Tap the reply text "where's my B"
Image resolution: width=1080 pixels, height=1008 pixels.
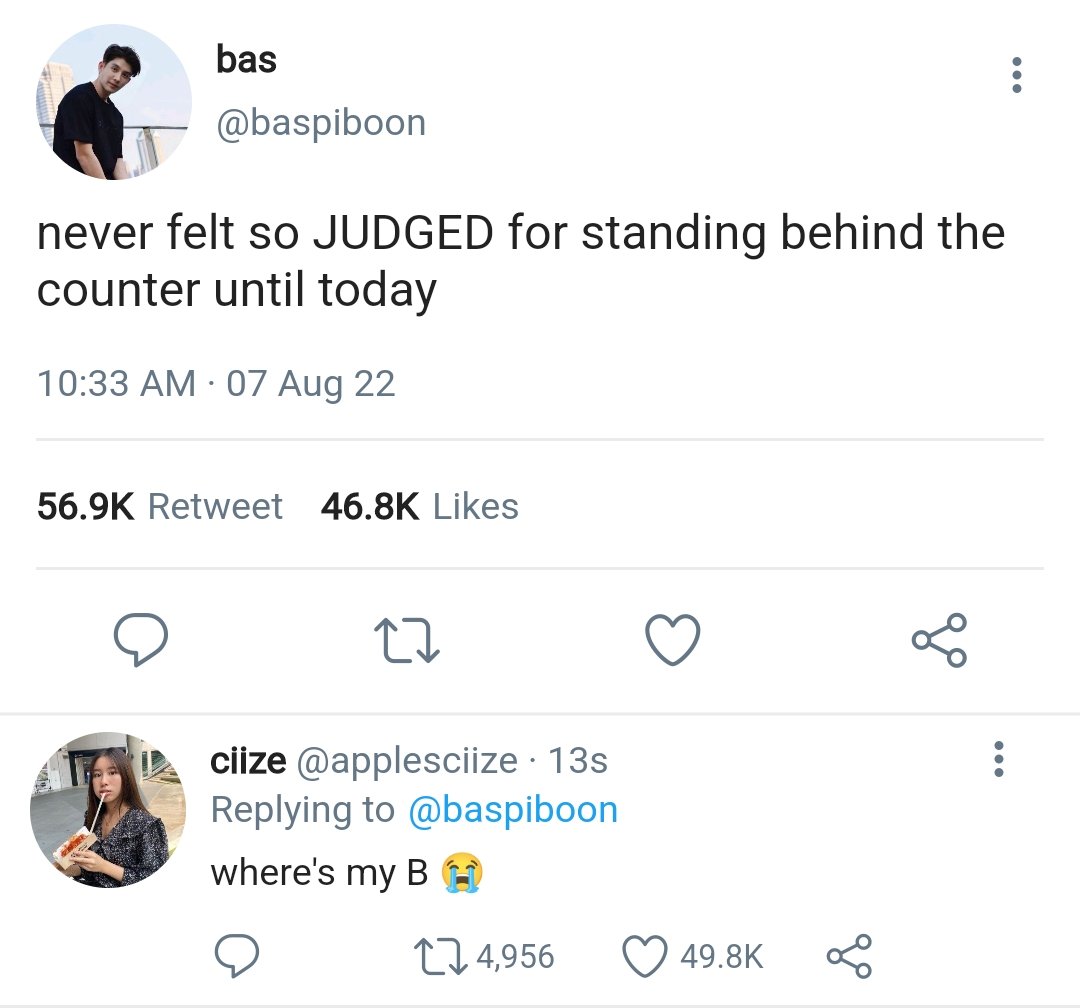[320, 873]
